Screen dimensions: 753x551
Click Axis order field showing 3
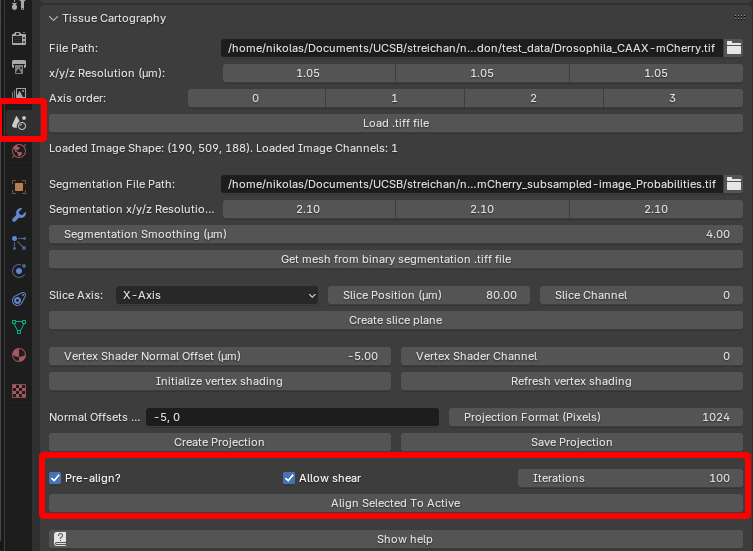(x=673, y=98)
